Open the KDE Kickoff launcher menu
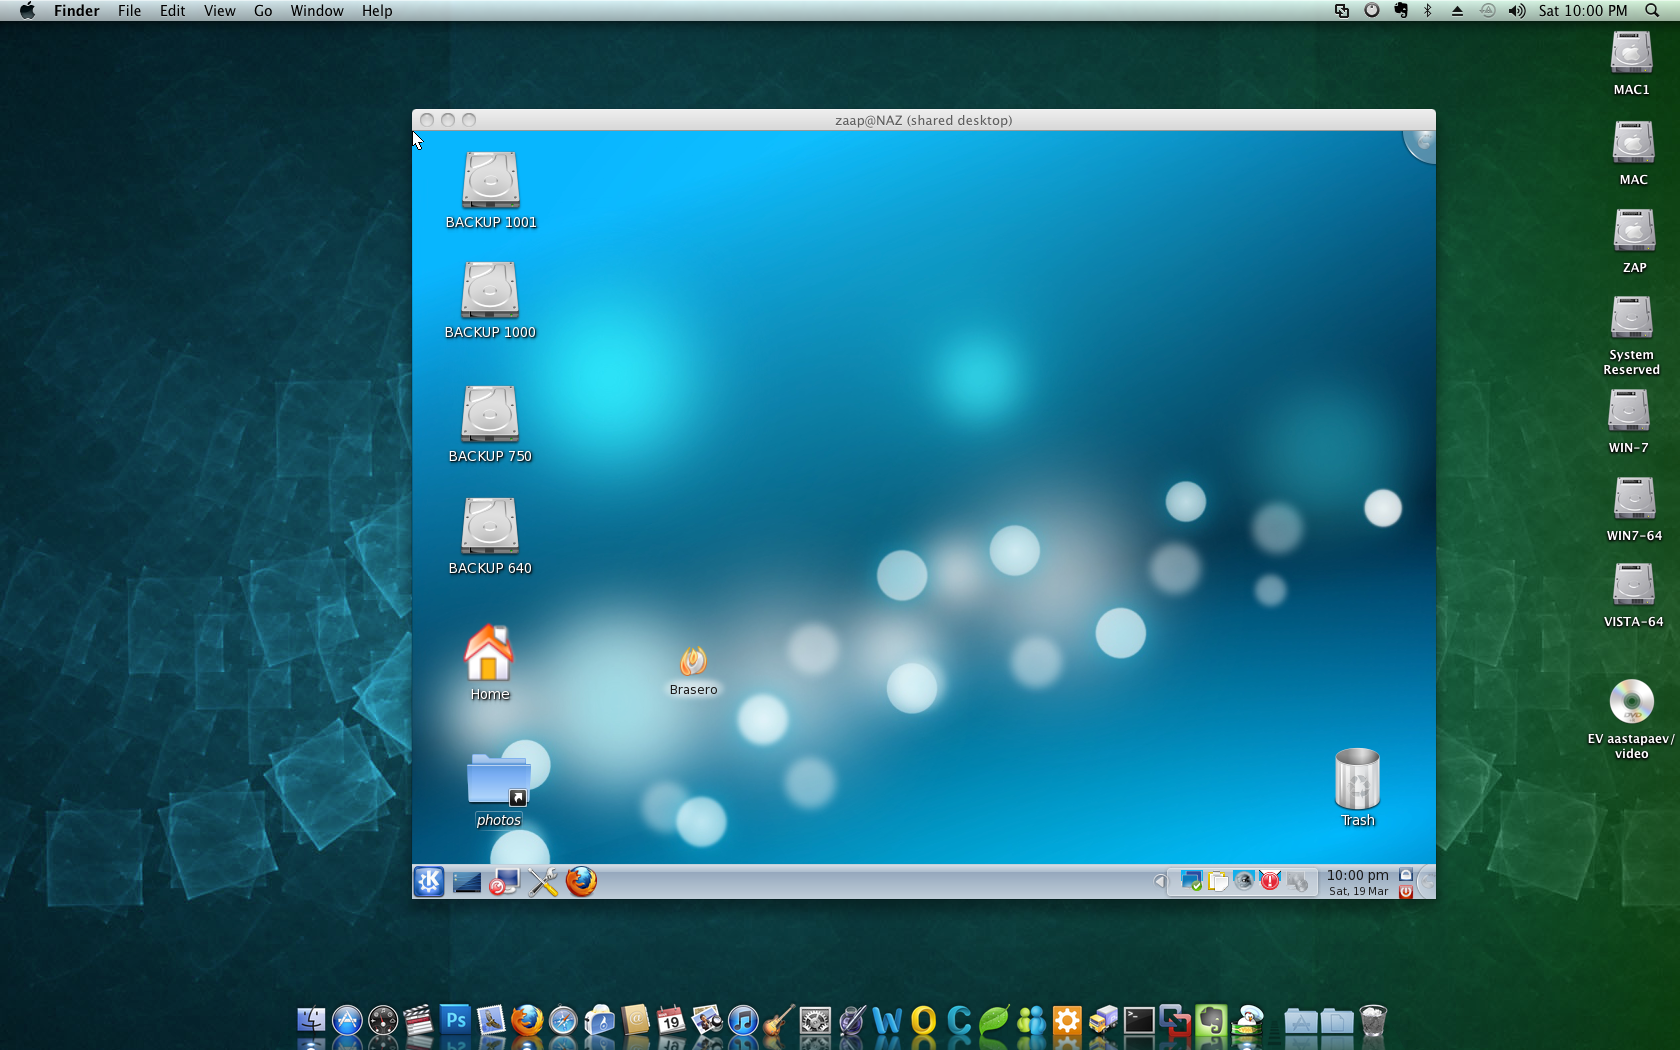1680x1050 pixels. 429,881
